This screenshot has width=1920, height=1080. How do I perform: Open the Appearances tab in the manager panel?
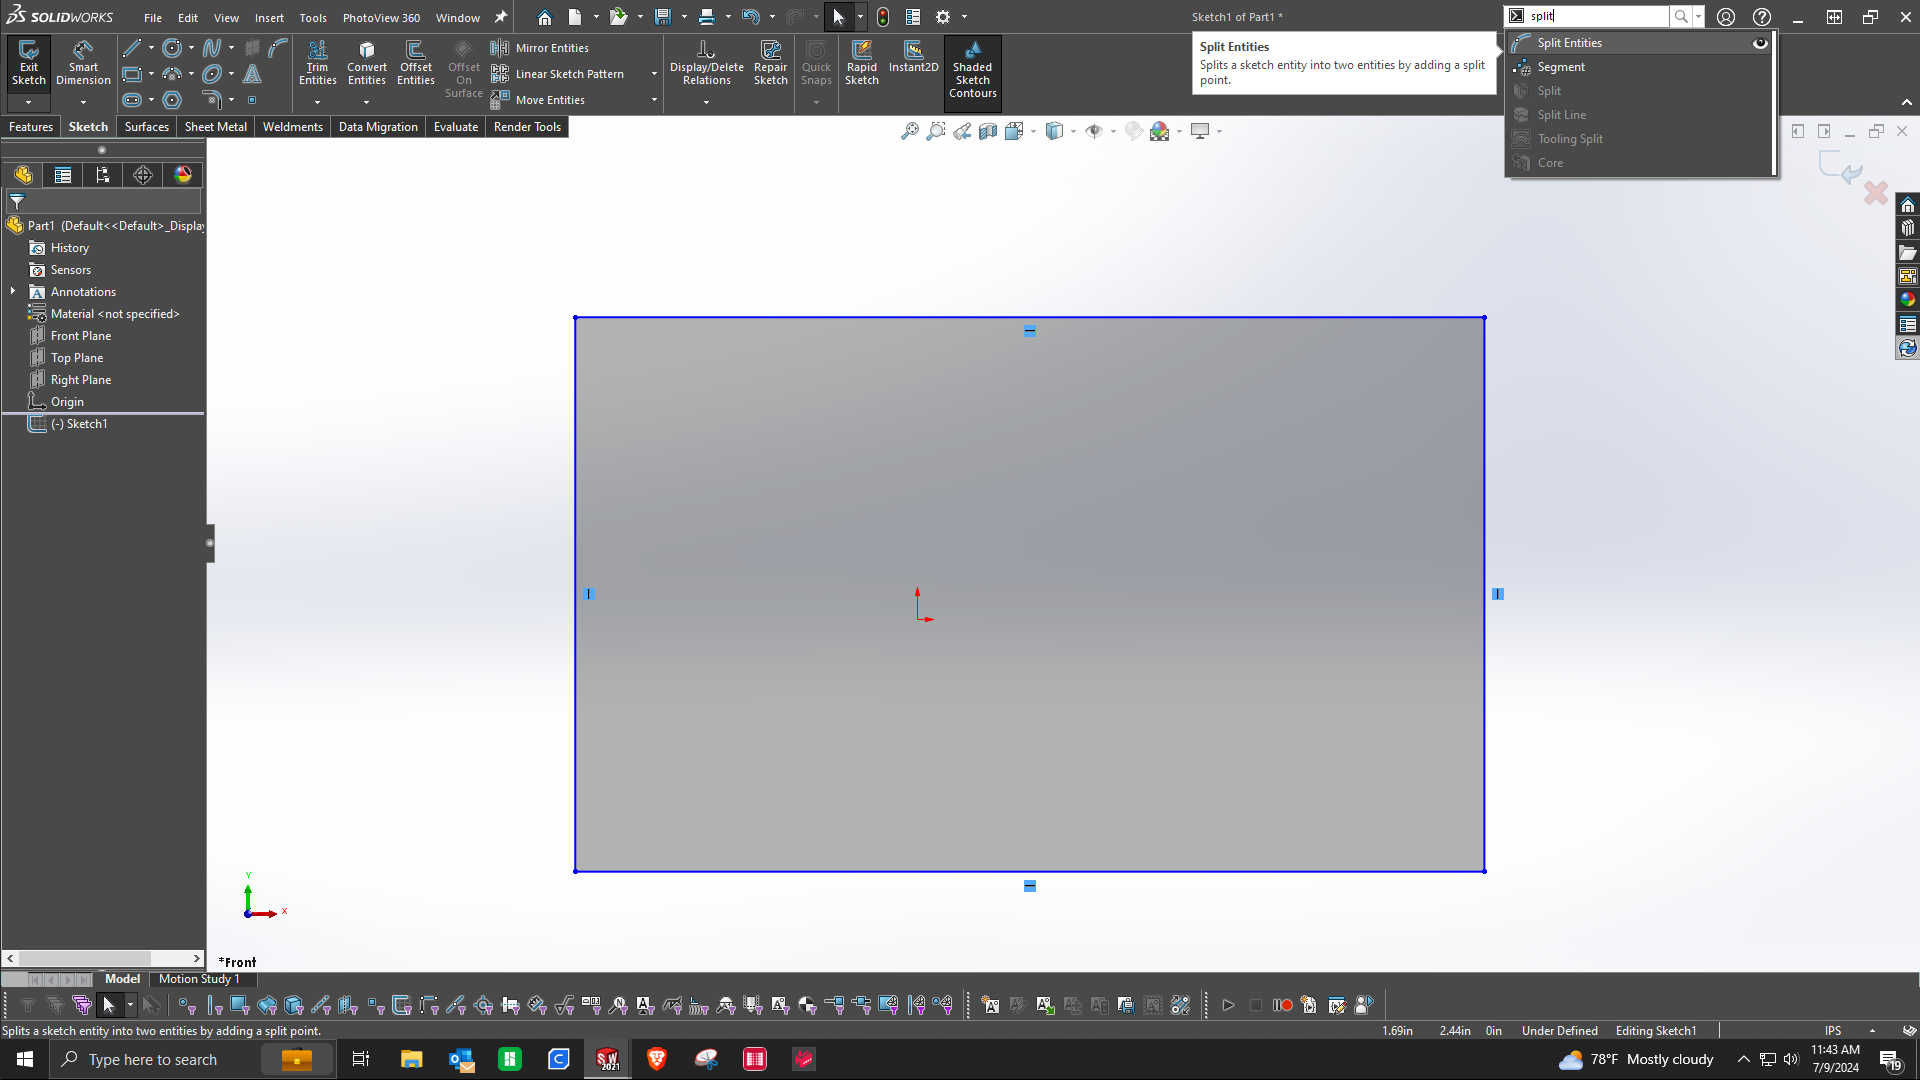(x=183, y=175)
